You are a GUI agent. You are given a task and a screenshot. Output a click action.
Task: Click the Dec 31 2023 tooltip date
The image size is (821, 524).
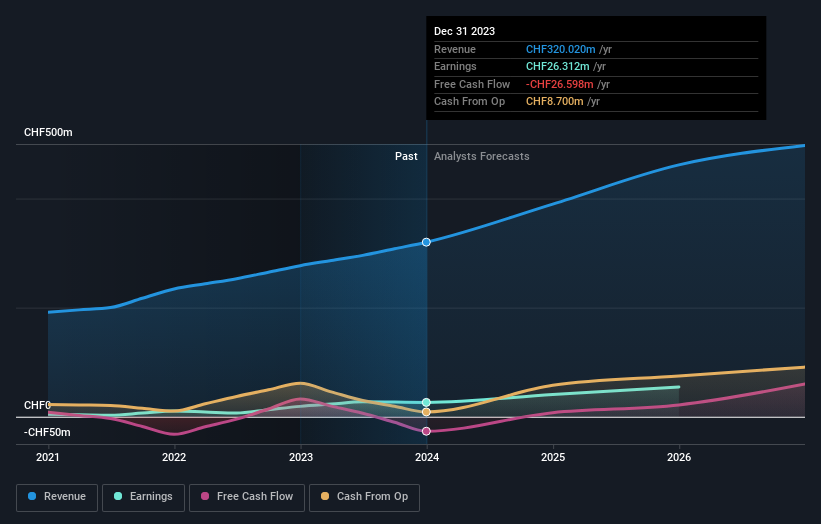click(x=464, y=31)
